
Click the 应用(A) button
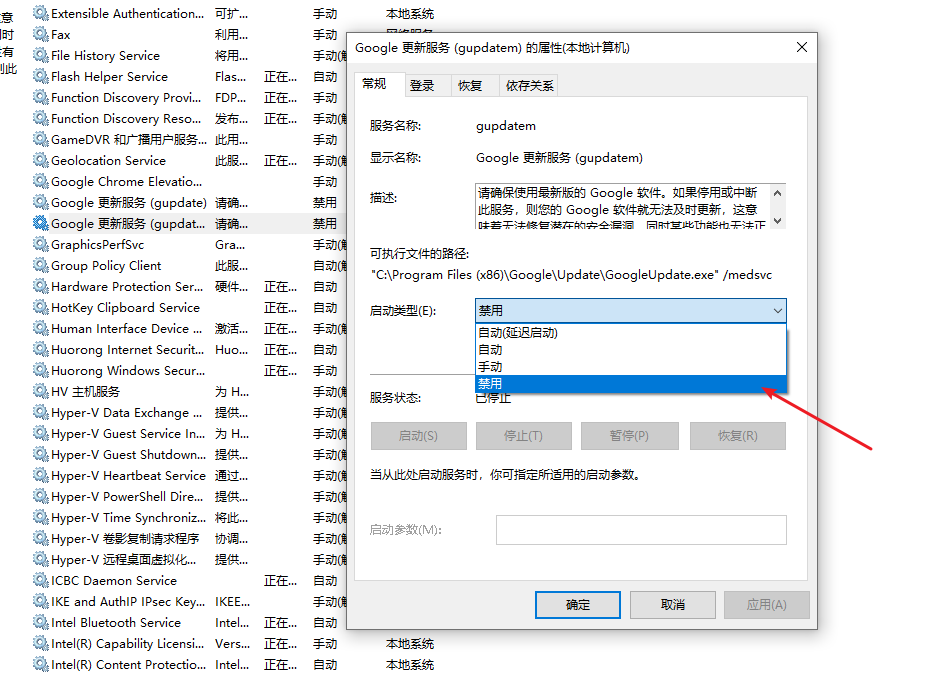767,605
